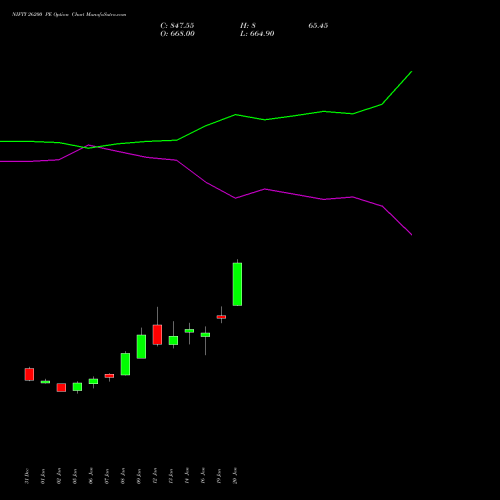The height and width of the screenshot is (500, 500).
Task: Select the red candle for 31 Dec
Action: pyautogui.click(x=29, y=374)
